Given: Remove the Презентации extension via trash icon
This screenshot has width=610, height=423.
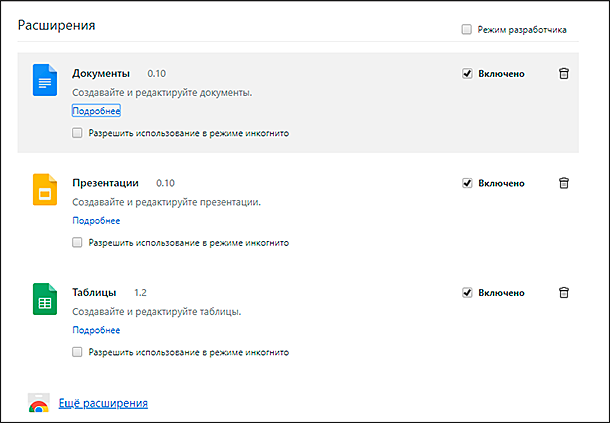Looking at the screenshot, I should (564, 183).
